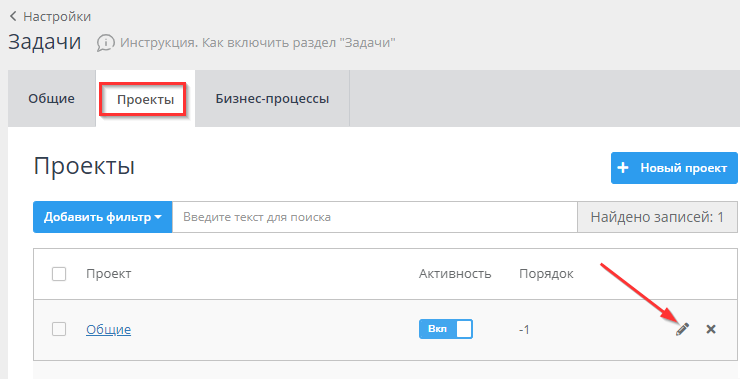The height and width of the screenshot is (379, 740).
Task: Click the order value -1
Action: tap(524, 329)
